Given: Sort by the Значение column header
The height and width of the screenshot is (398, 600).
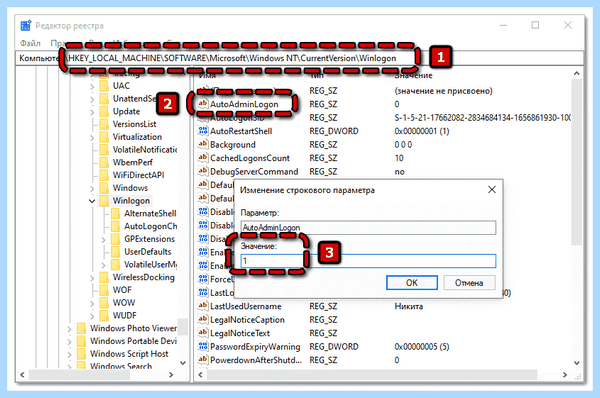Looking at the screenshot, I should [x=413, y=76].
